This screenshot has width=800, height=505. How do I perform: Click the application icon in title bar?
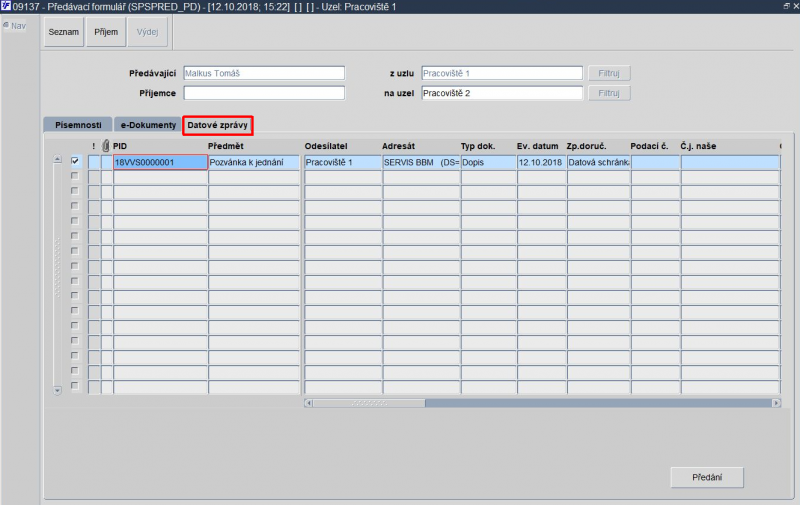[x=6, y=6]
